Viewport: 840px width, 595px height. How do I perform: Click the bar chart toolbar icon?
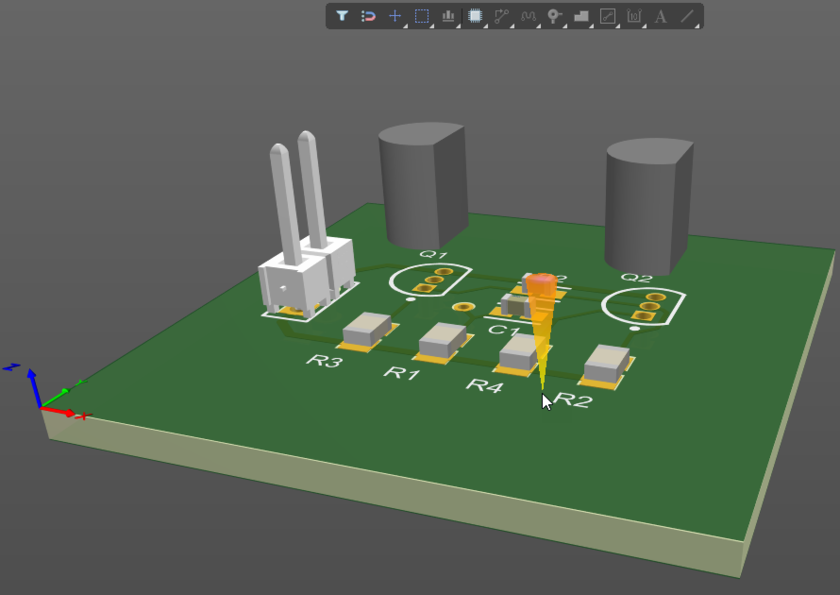coord(448,15)
